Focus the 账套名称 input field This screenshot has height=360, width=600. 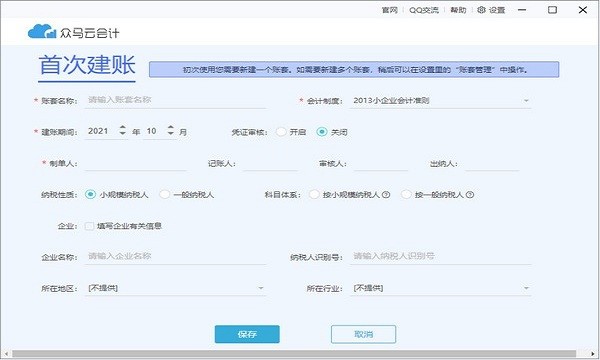[175, 100]
